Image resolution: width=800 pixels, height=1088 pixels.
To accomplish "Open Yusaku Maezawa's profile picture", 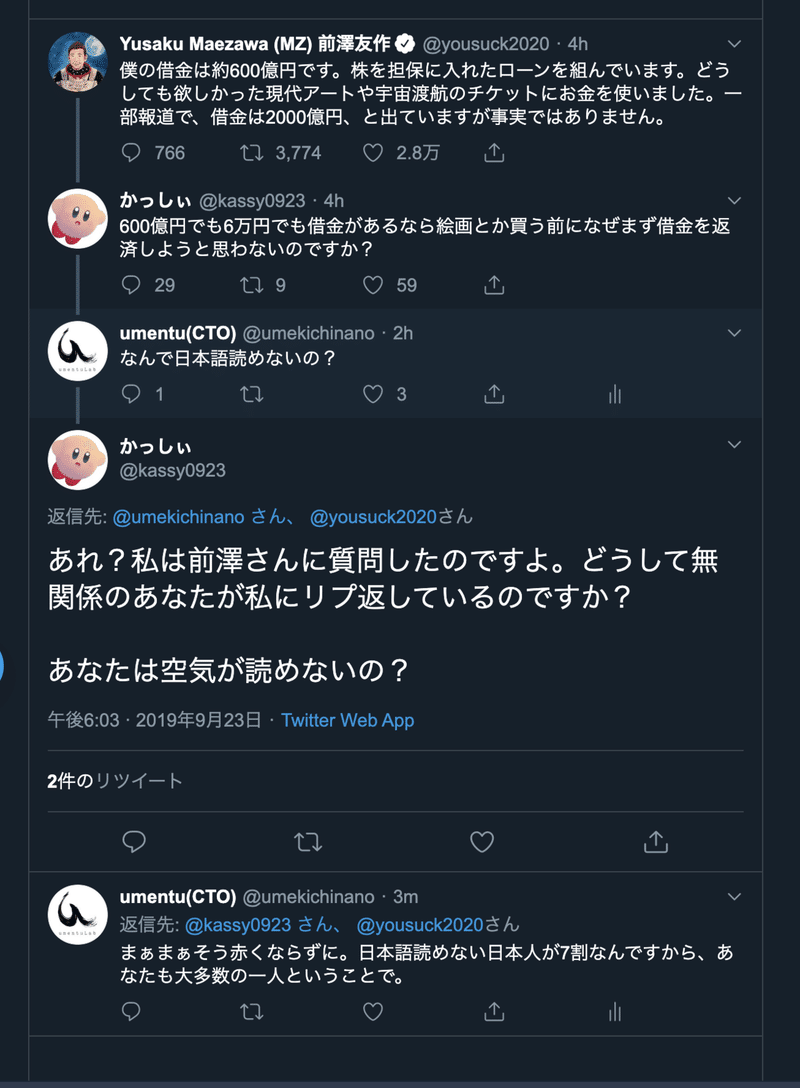I will [x=78, y=62].
